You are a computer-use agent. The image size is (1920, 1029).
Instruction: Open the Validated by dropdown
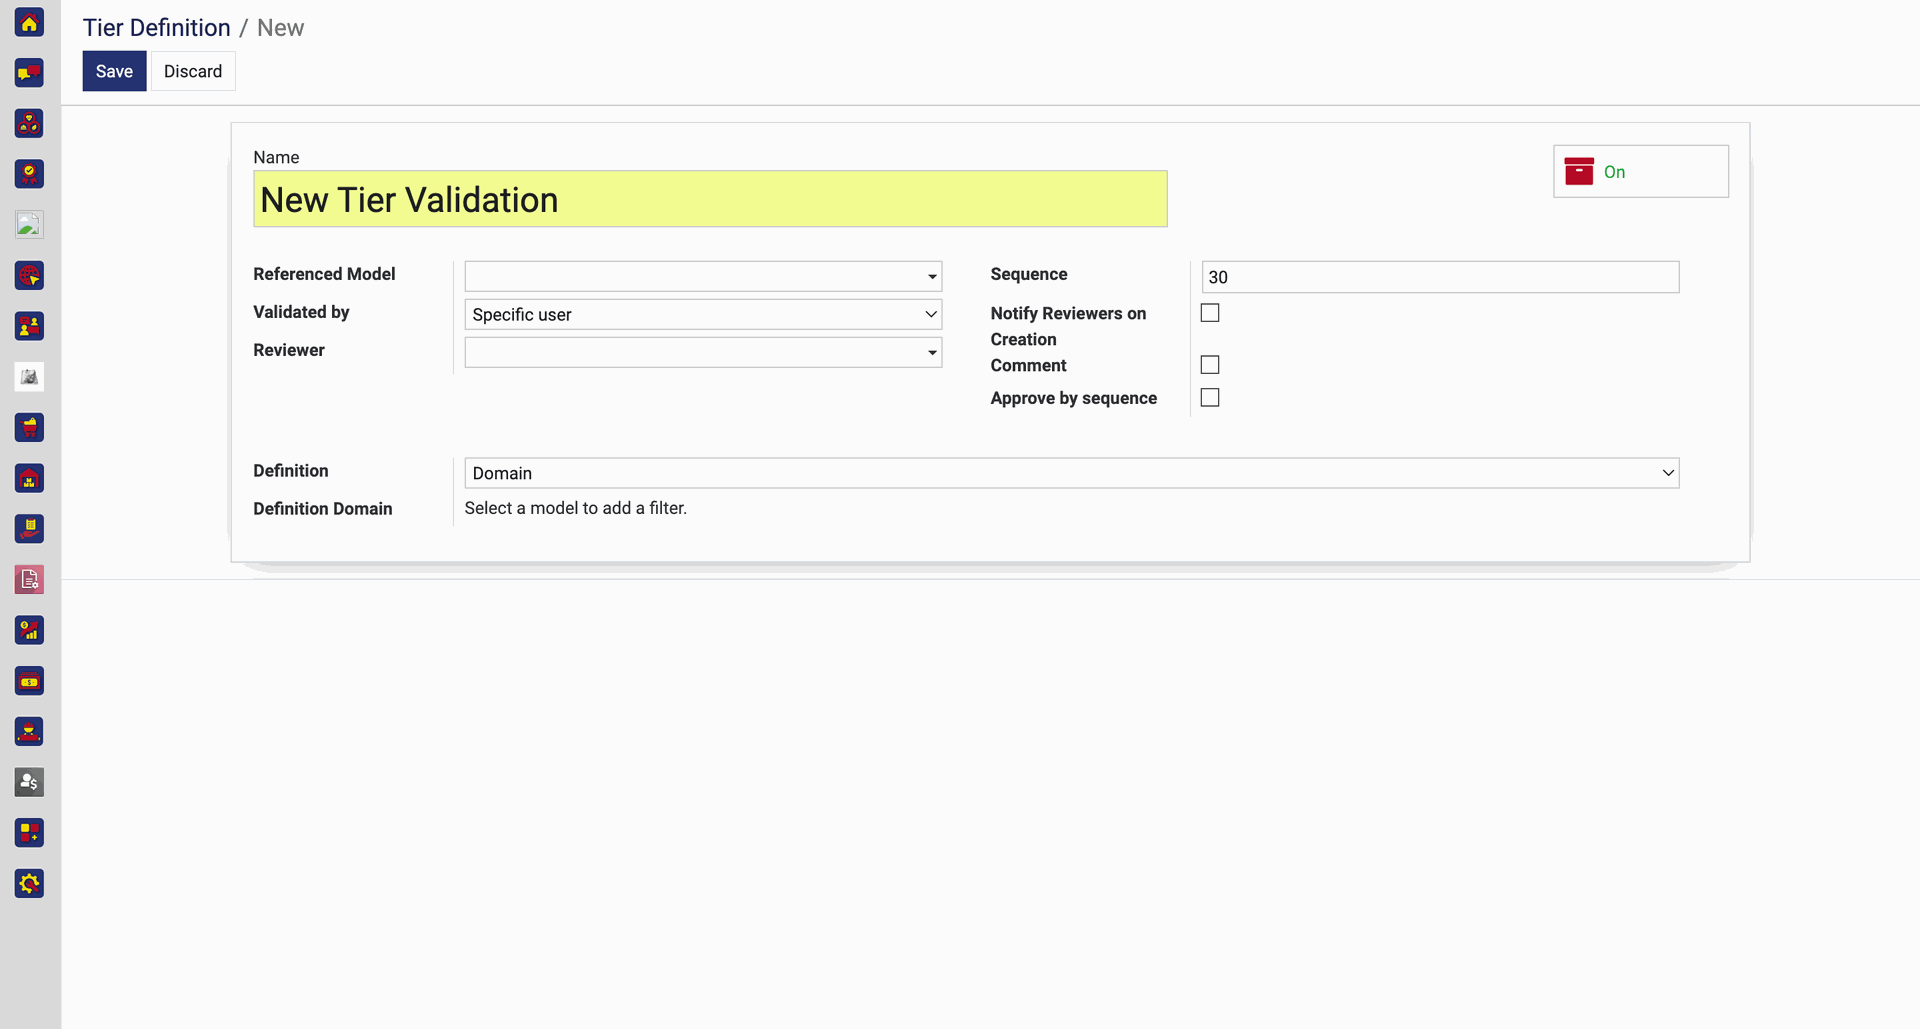[703, 314]
